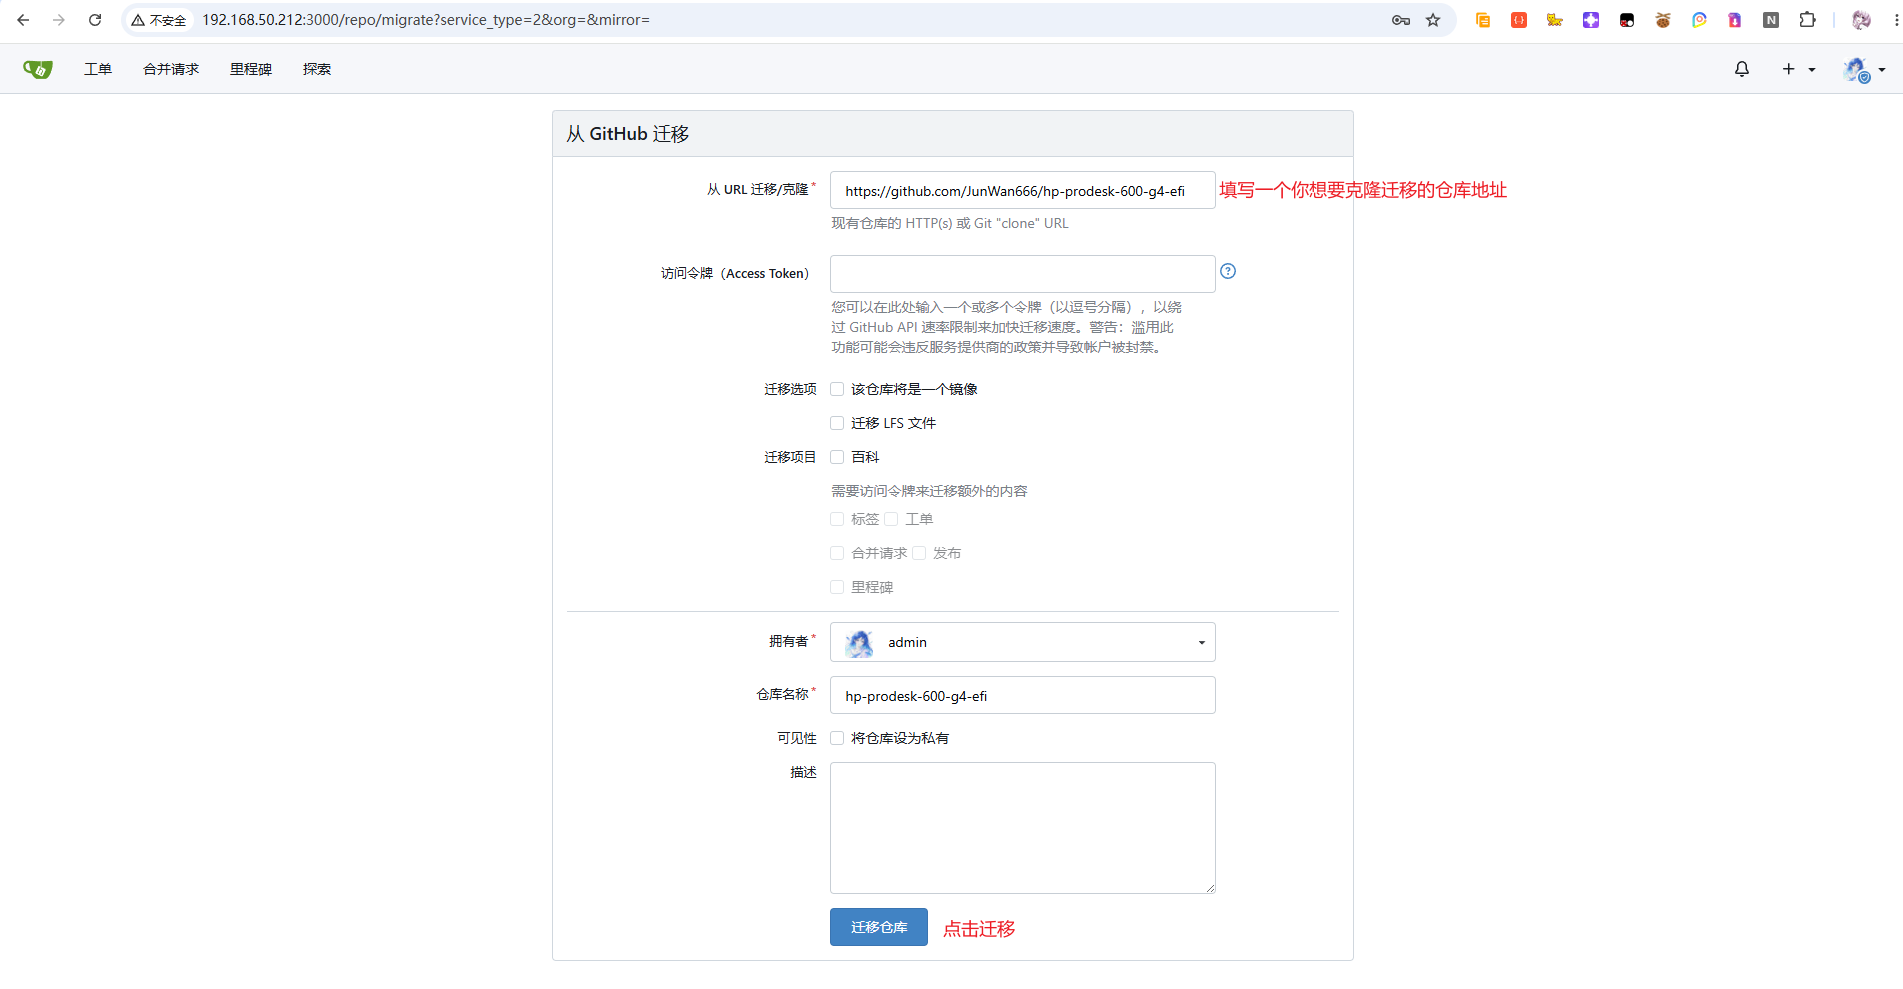Open the saved passwords key icon
Image resolution: width=1903 pixels, height=989 pixels.
(x=1401, y=20)
